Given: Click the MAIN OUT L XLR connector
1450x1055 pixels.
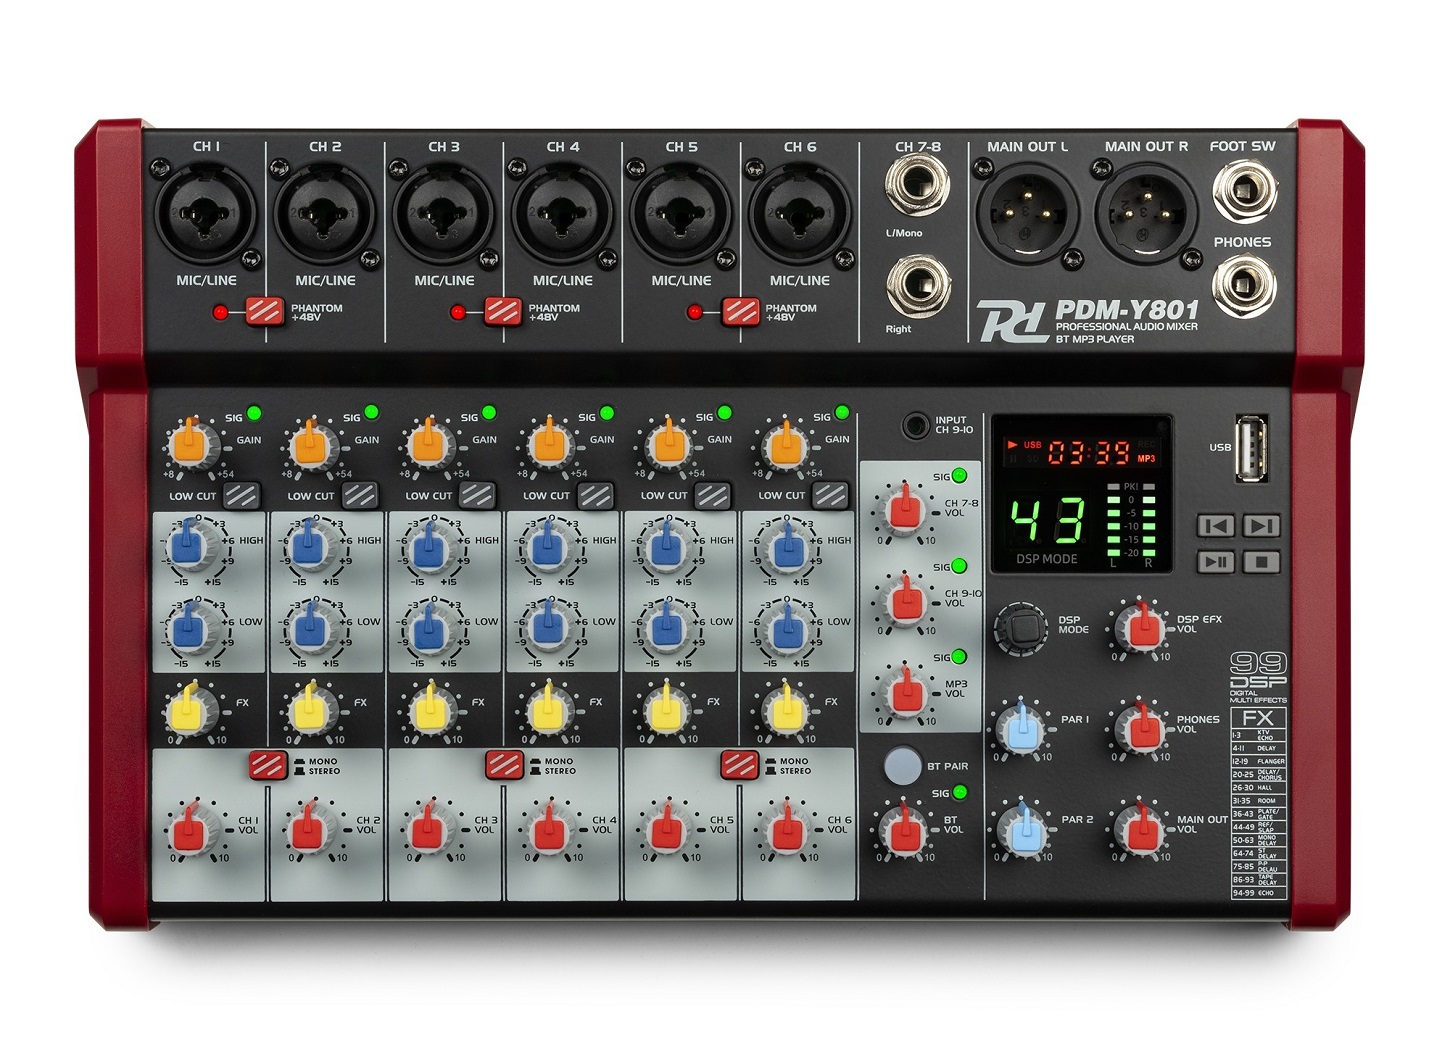Looking at the screenshot, I should pos(1027,213).
